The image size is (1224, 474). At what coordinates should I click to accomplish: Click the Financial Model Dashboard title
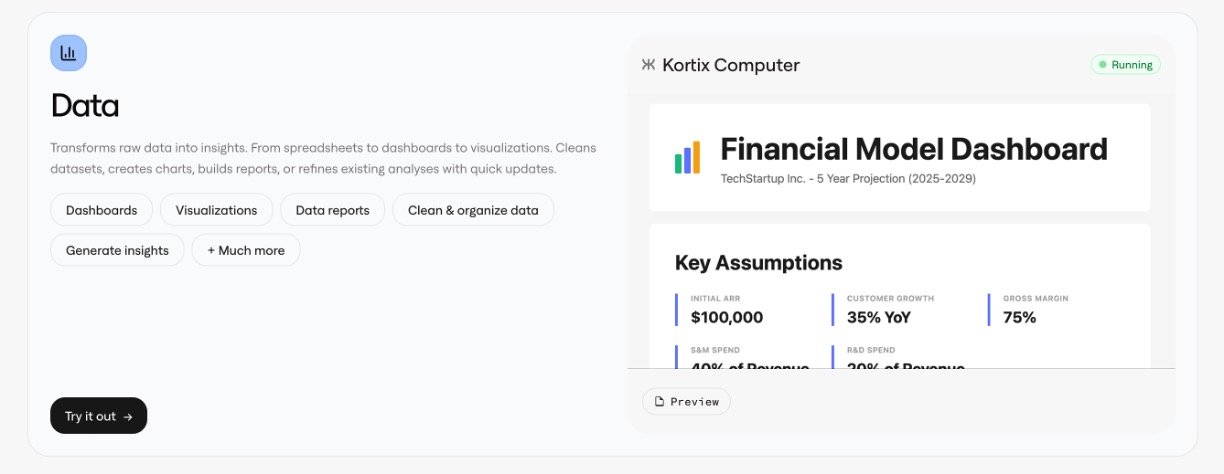pos(913,150)
